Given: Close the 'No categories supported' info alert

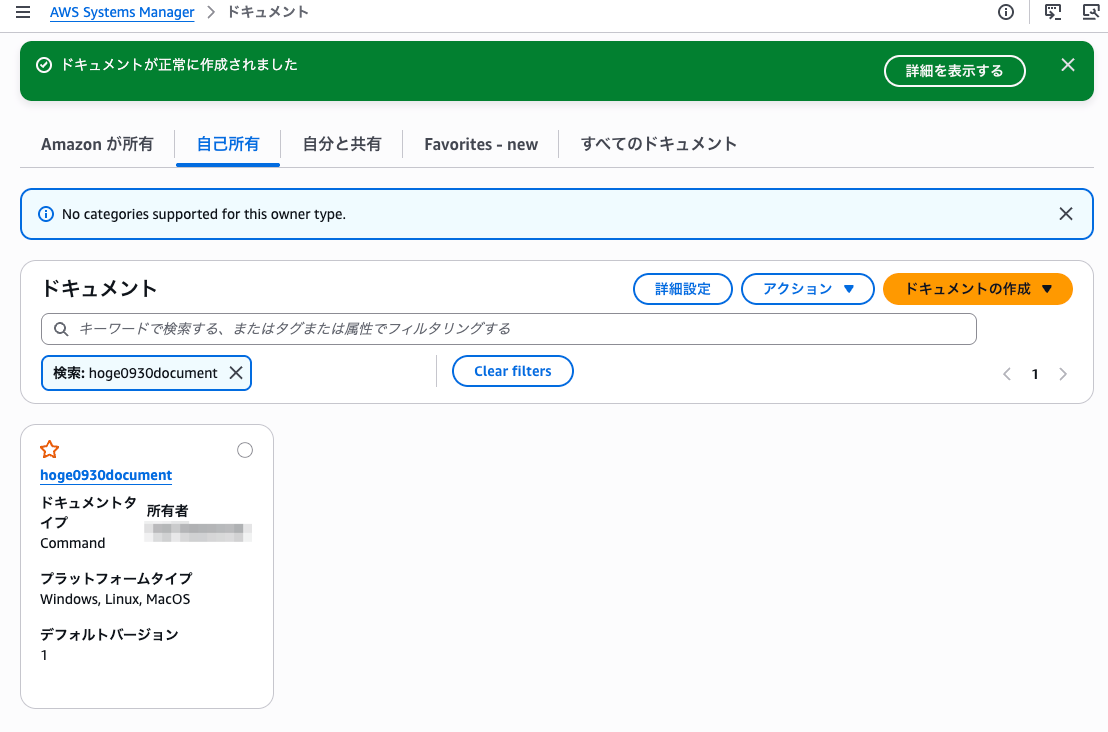Looking at the screenshot, I should (x=1066, y=214).
